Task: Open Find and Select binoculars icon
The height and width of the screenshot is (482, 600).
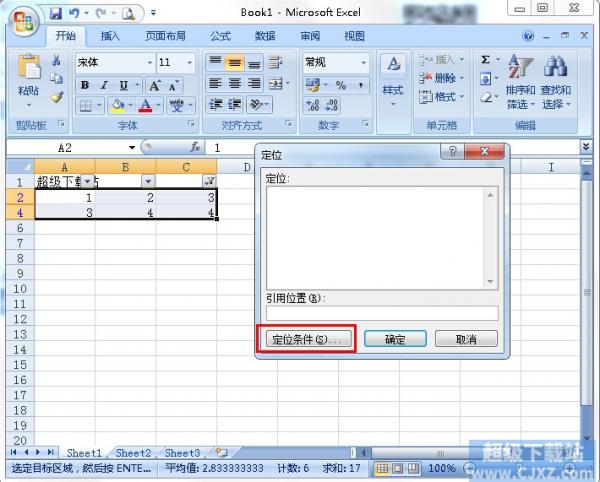Action: tap(555, 68)
